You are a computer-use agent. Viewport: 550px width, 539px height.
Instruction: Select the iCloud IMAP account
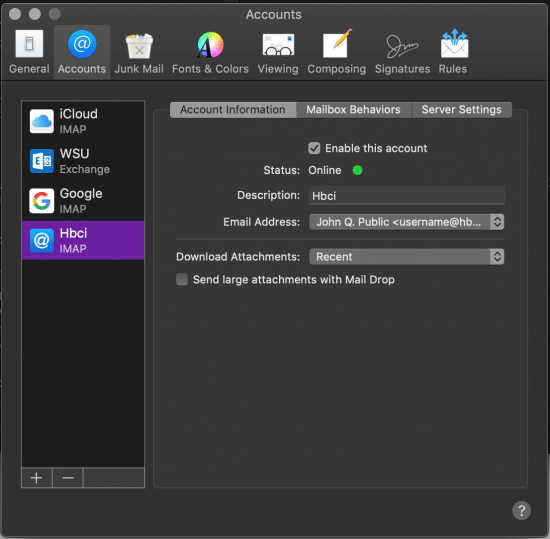click(x=83, y=121)
